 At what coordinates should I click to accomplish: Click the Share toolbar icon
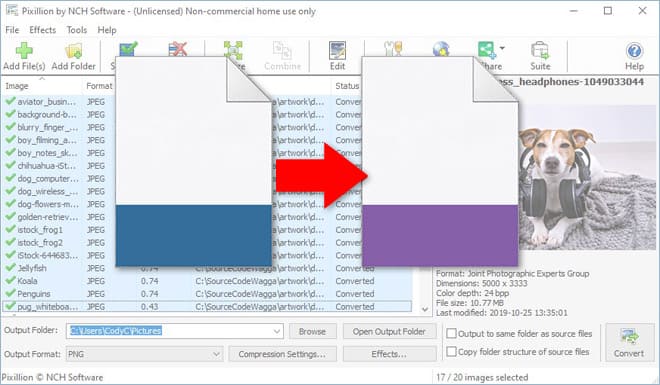click(486, 50)
